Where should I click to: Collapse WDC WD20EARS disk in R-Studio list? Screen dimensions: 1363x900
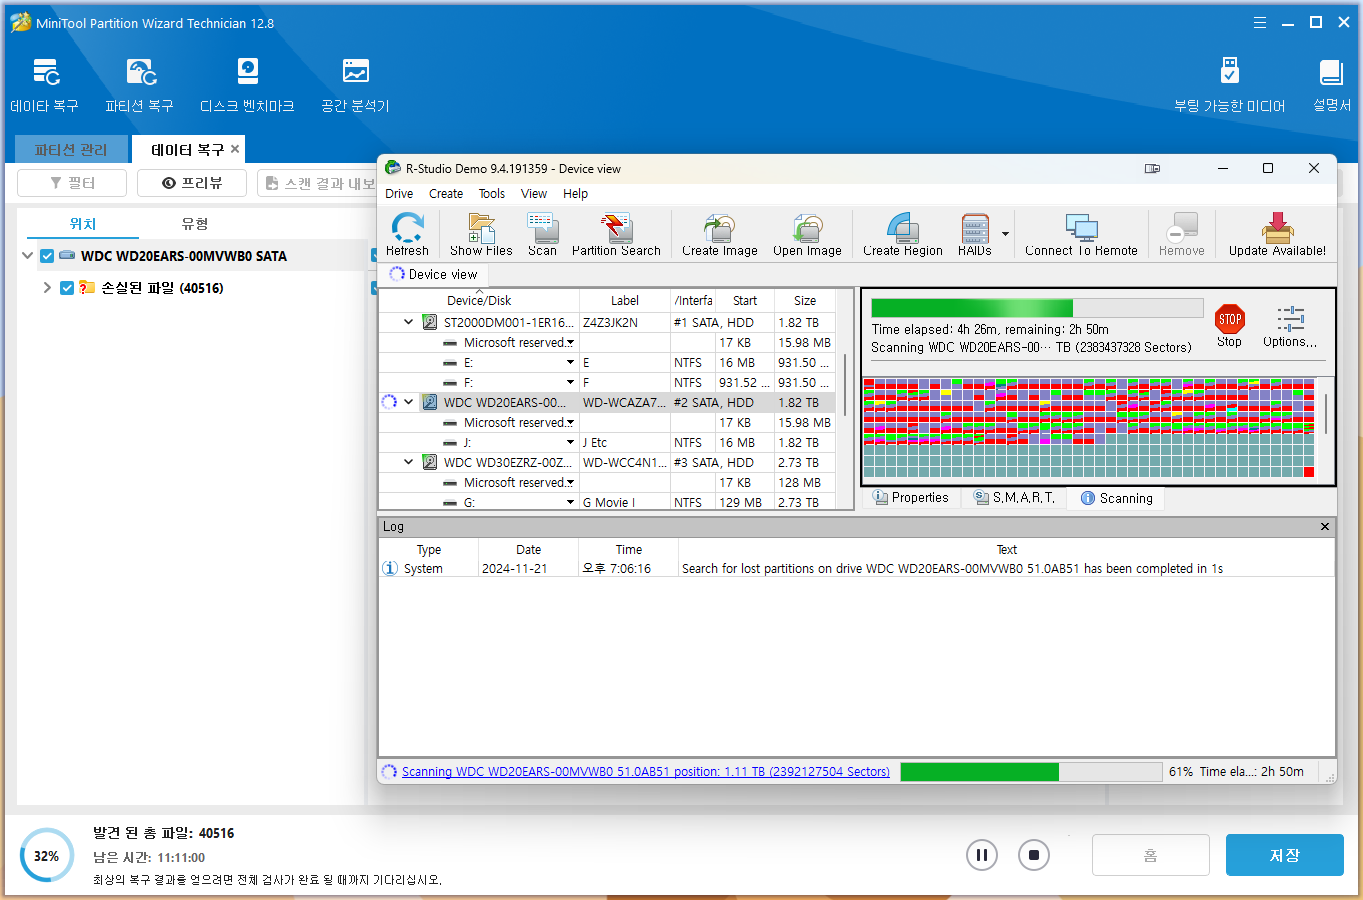(408, 402)
